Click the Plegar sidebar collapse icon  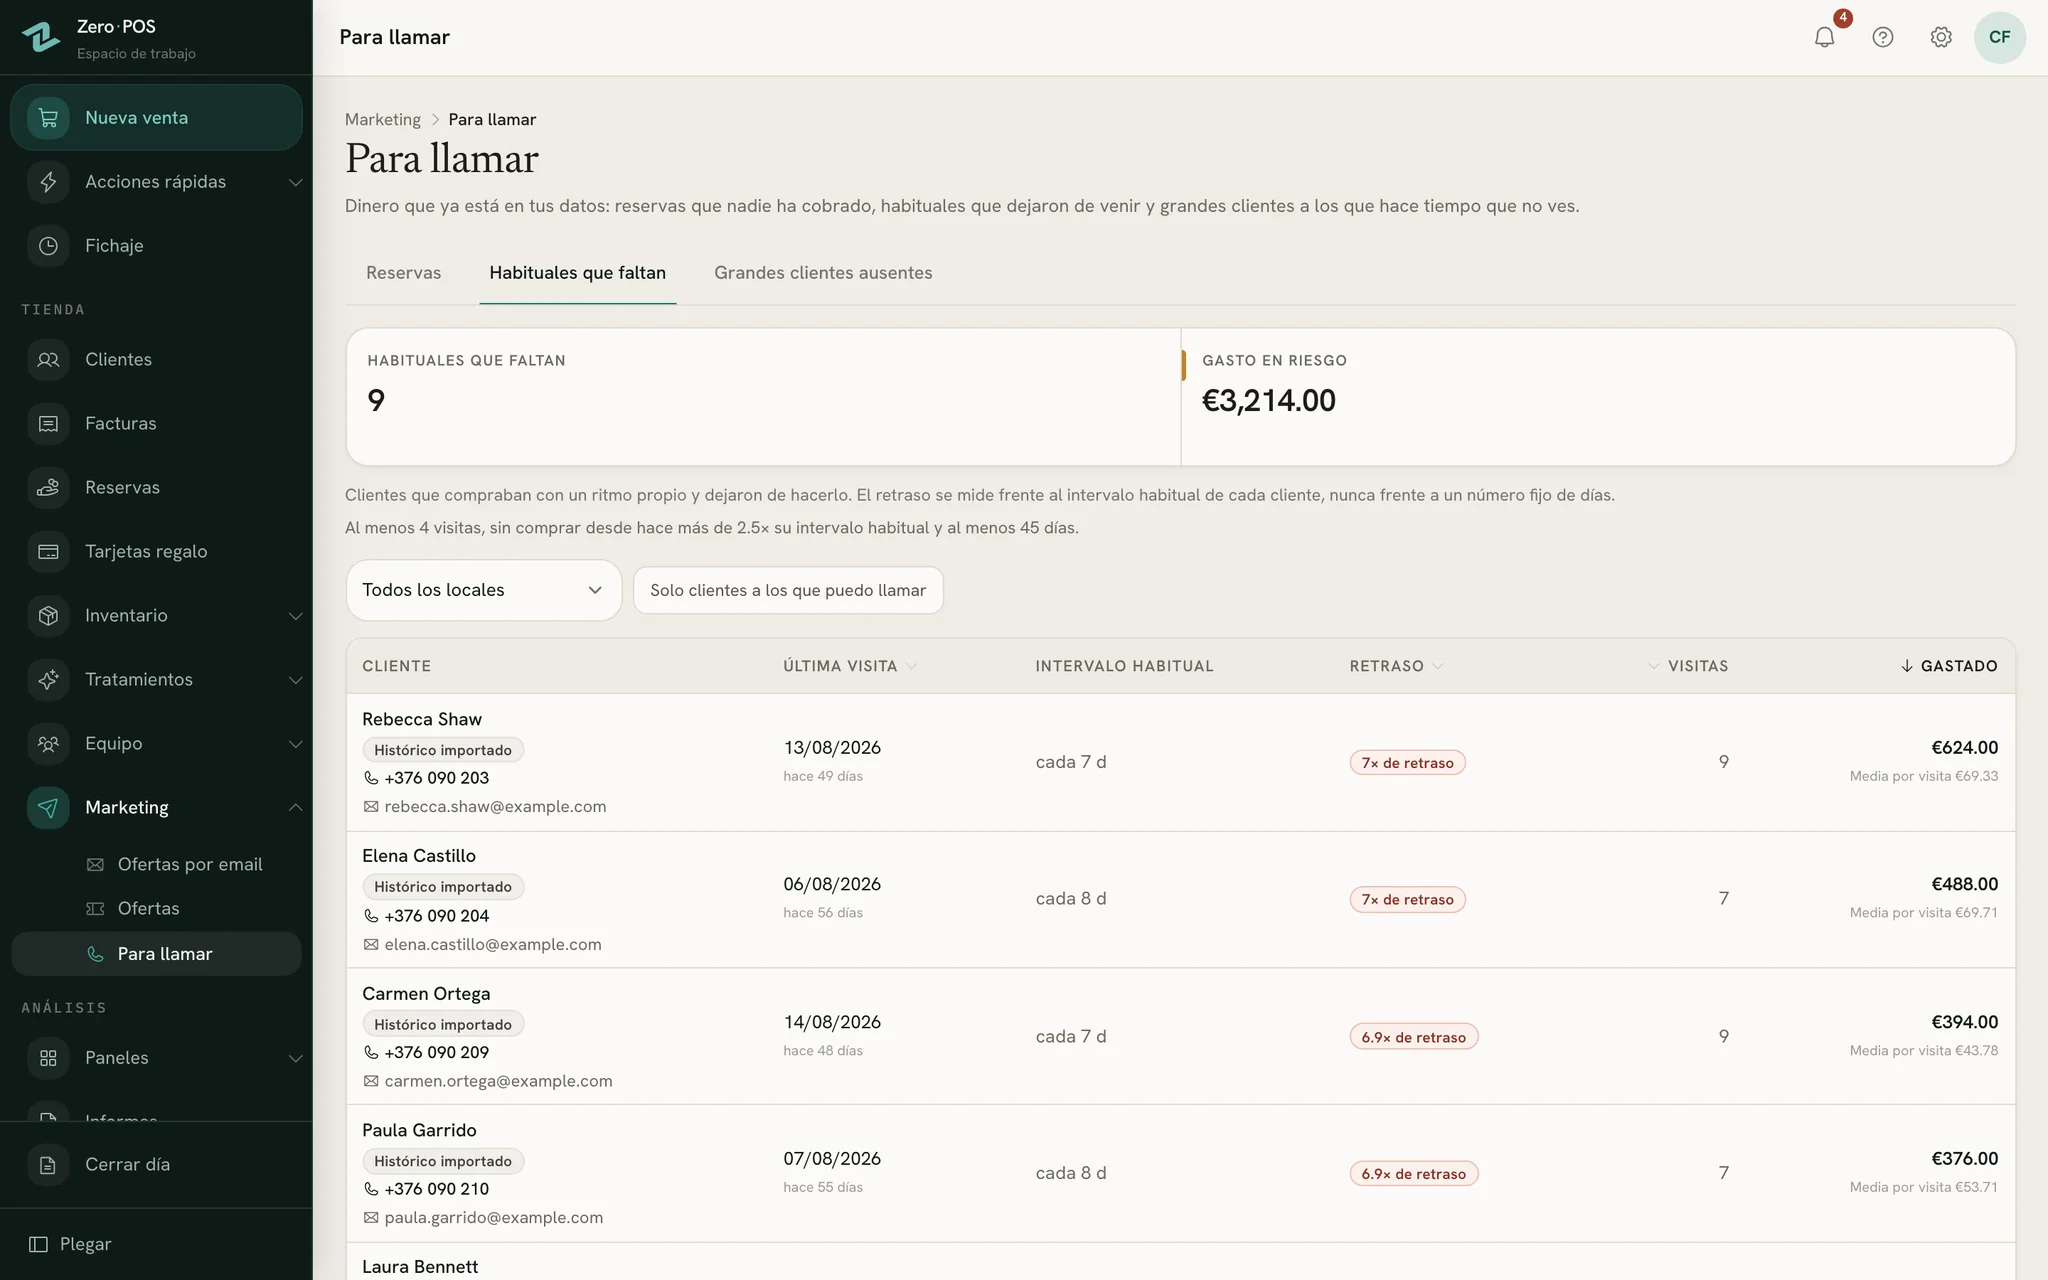38,1244
